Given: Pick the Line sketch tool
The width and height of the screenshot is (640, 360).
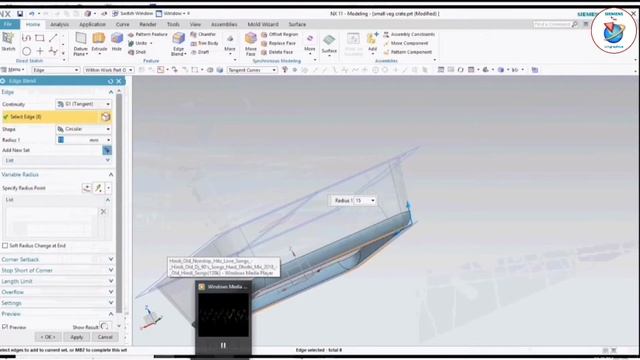Looking at the screenshot, I should (x=53, y=38).
